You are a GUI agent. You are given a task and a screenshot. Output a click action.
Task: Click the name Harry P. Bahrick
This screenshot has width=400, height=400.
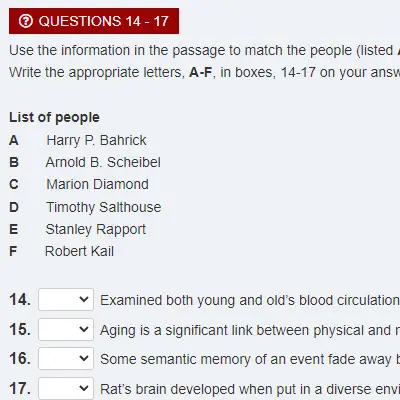[x=96, y=140]
